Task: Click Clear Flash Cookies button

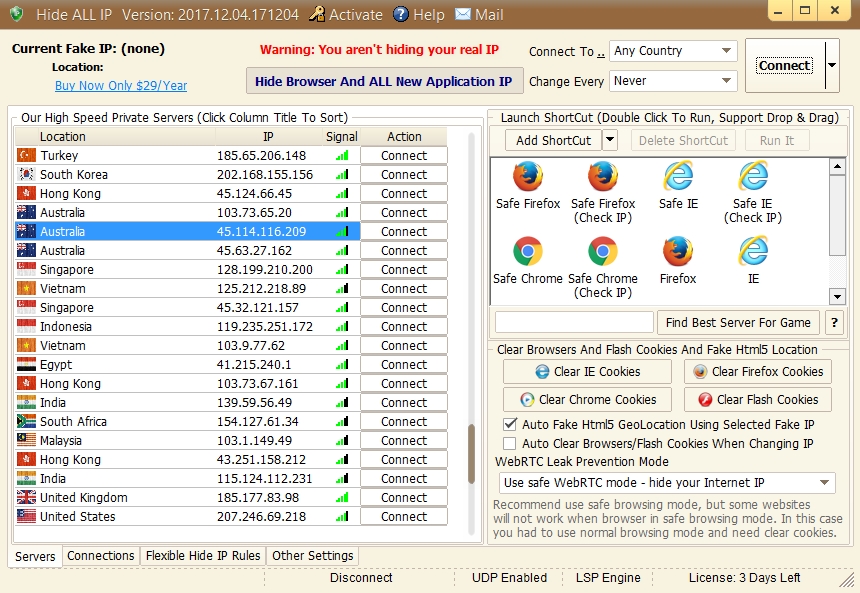Action: [757, 399]
